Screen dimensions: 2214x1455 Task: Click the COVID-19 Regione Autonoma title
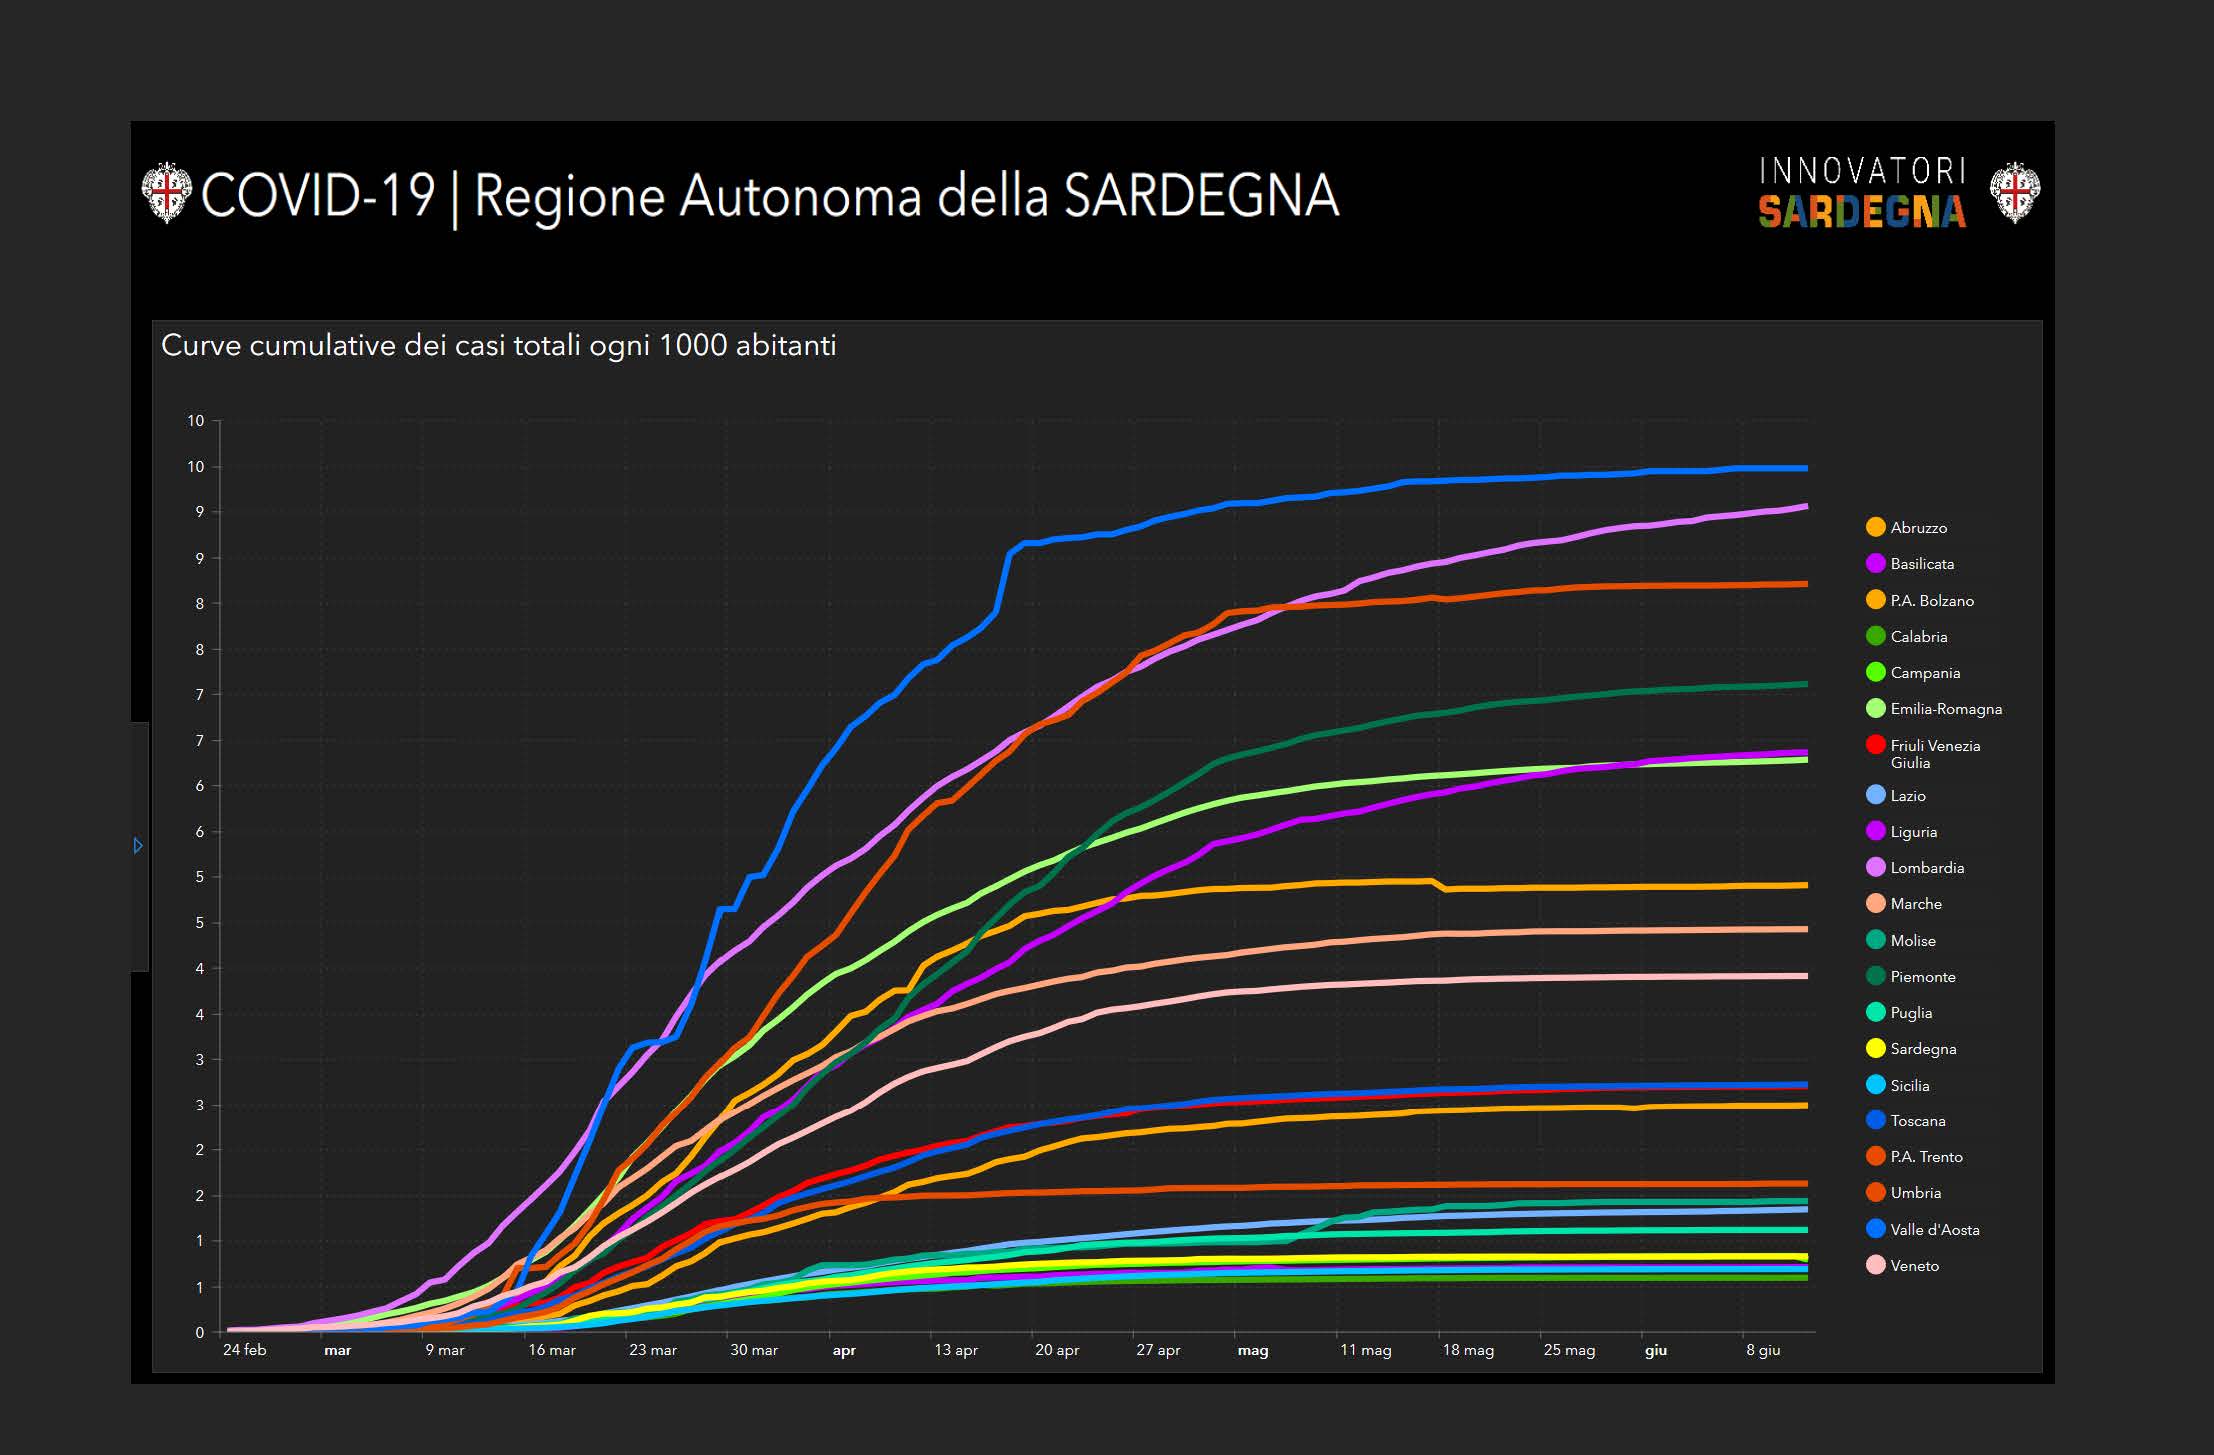pyautogui.click(x=770, y=195)
